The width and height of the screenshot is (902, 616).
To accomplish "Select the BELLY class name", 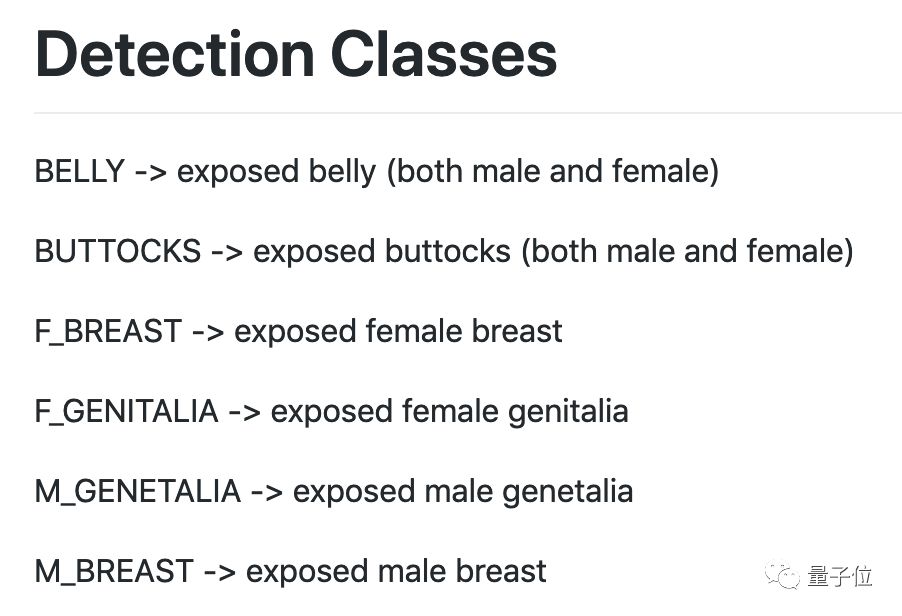I will pyautogui.click(x=79, y=171).
